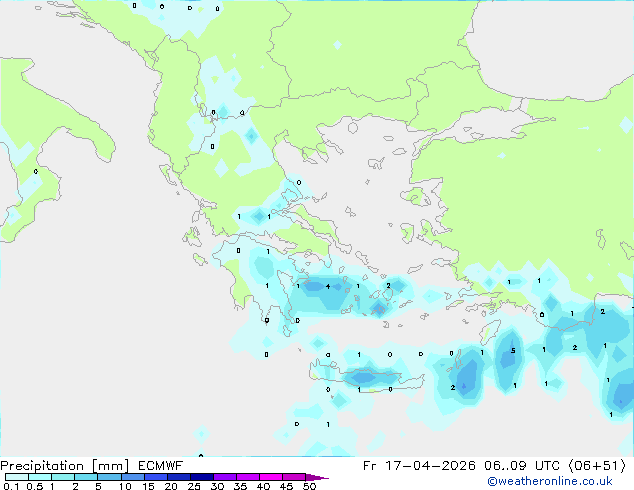Click the '10' legend scale label

point(125,486)
